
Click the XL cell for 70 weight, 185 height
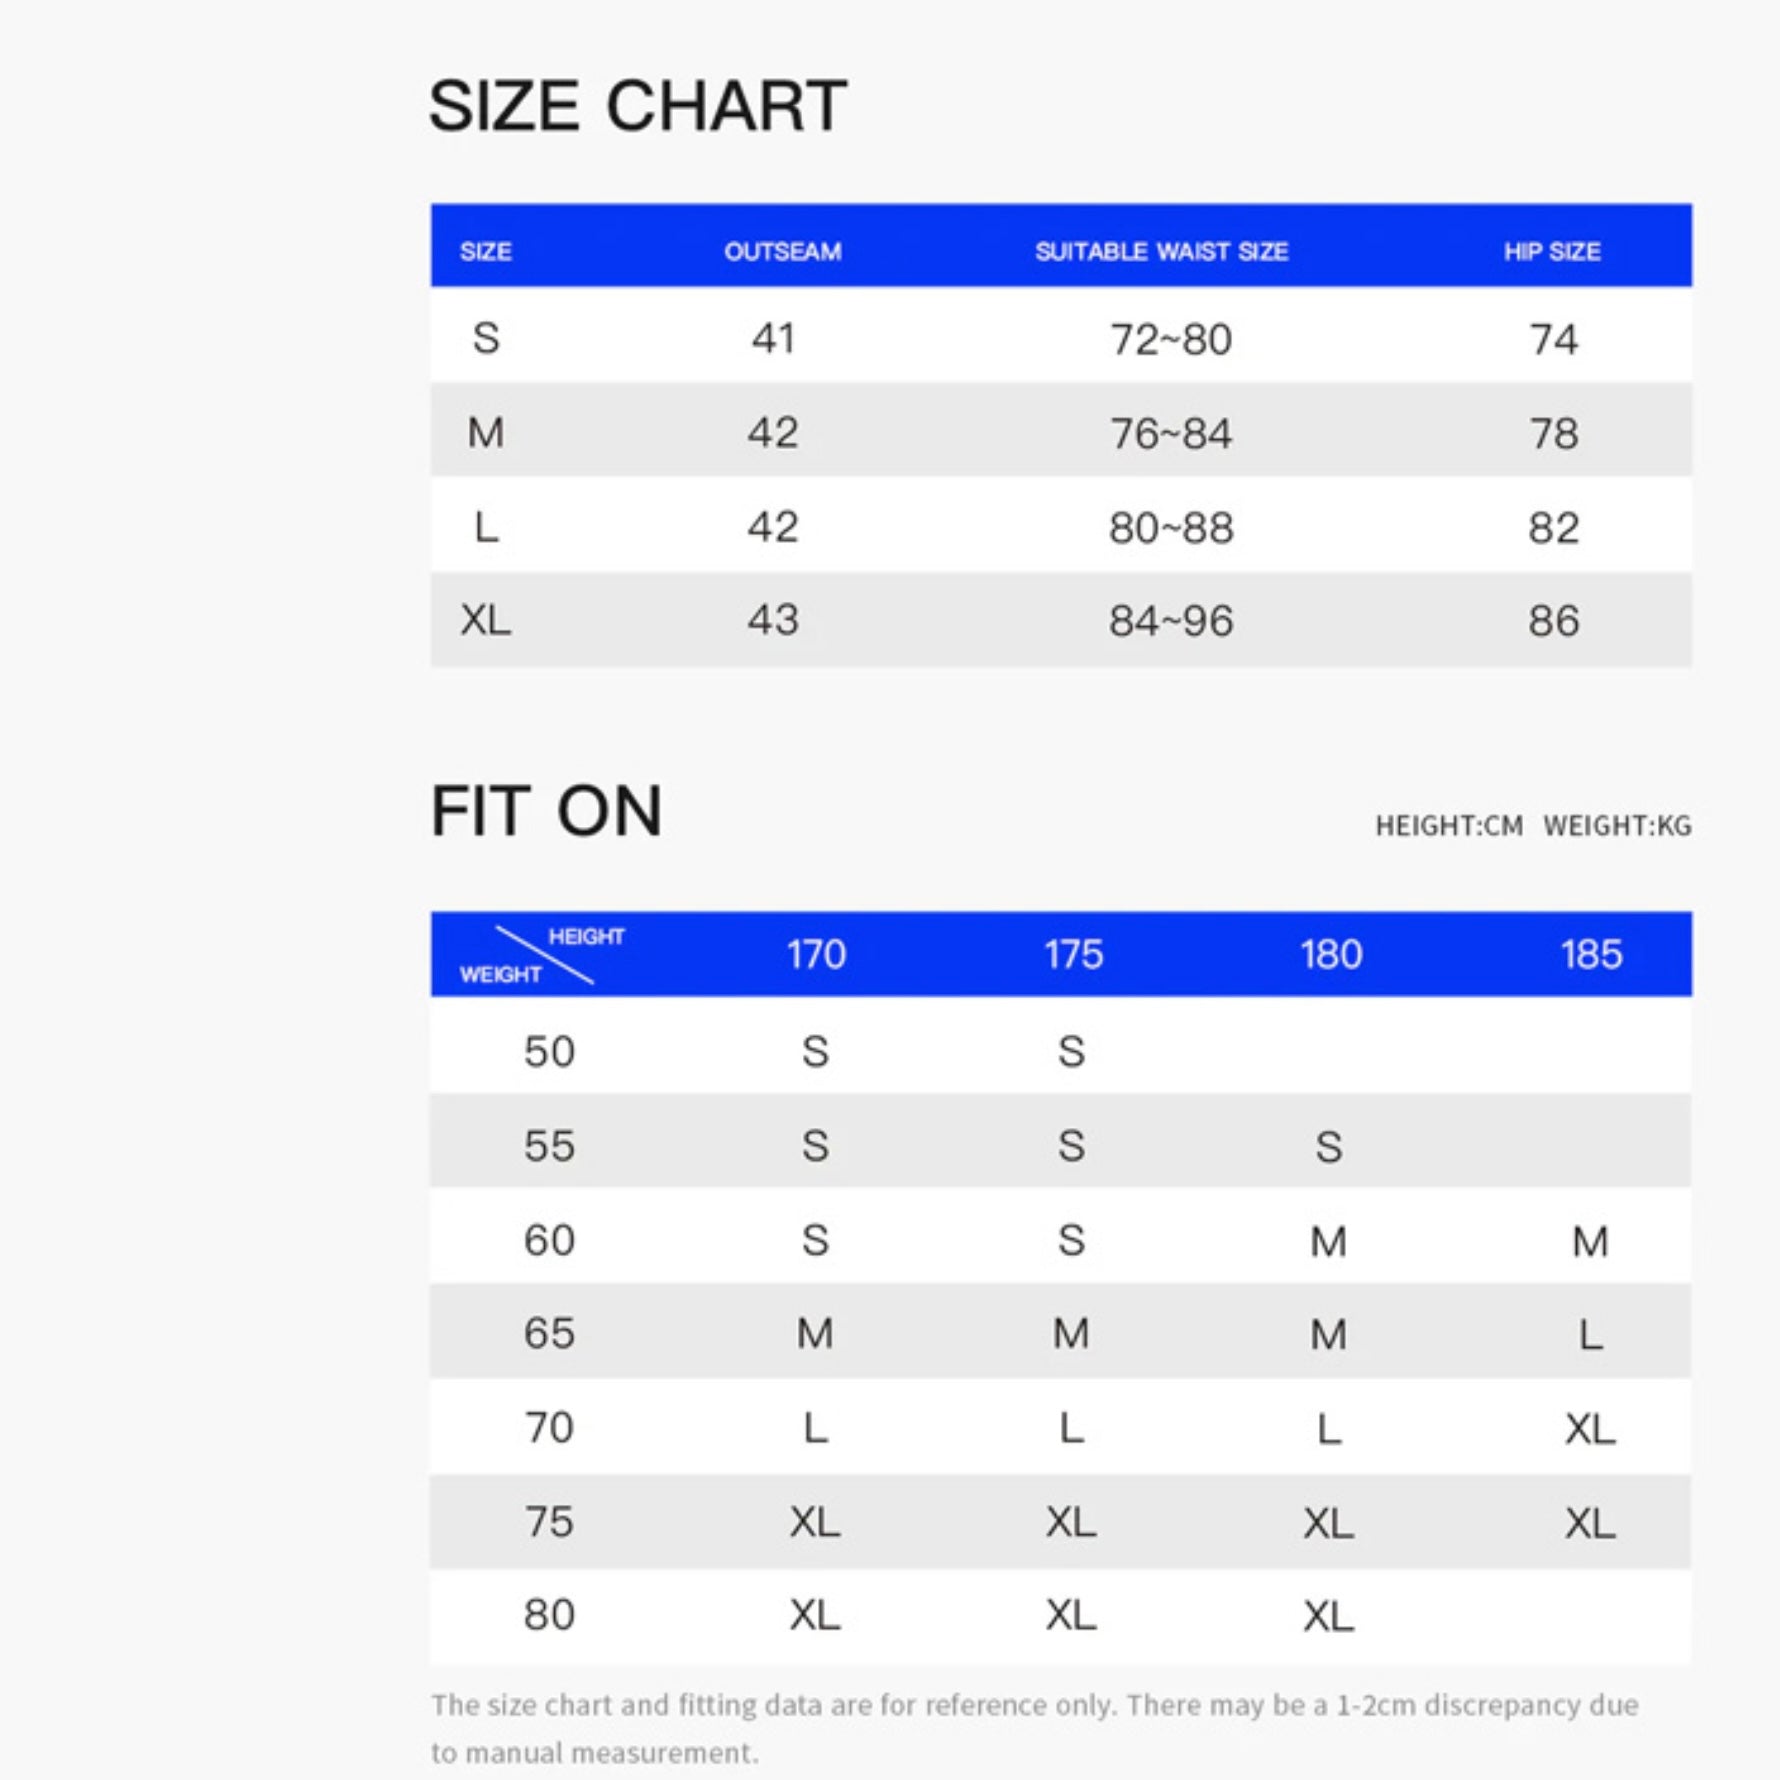click(1590, 1429)
